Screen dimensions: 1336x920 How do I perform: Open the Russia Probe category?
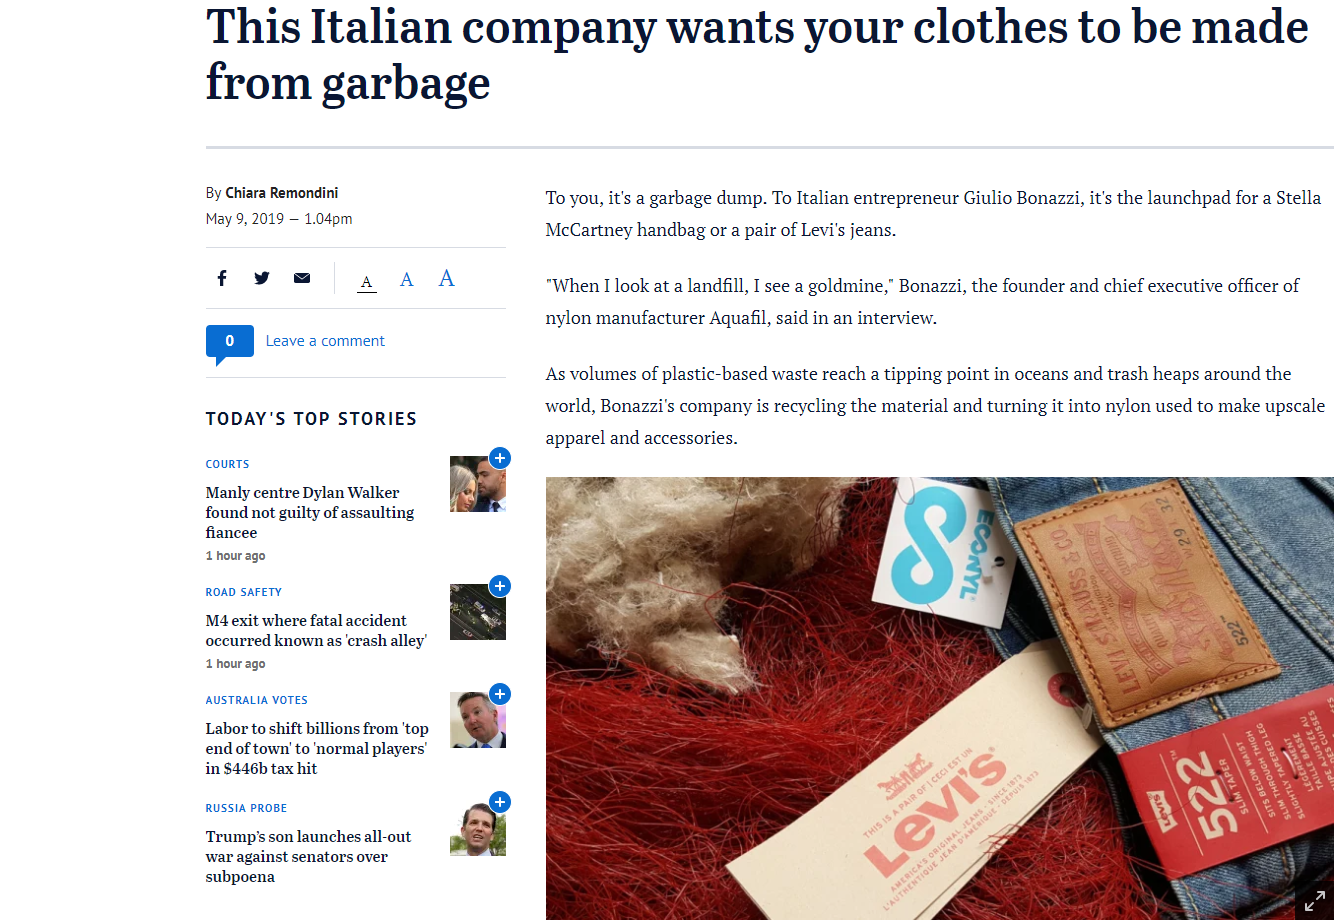(246, 808)
